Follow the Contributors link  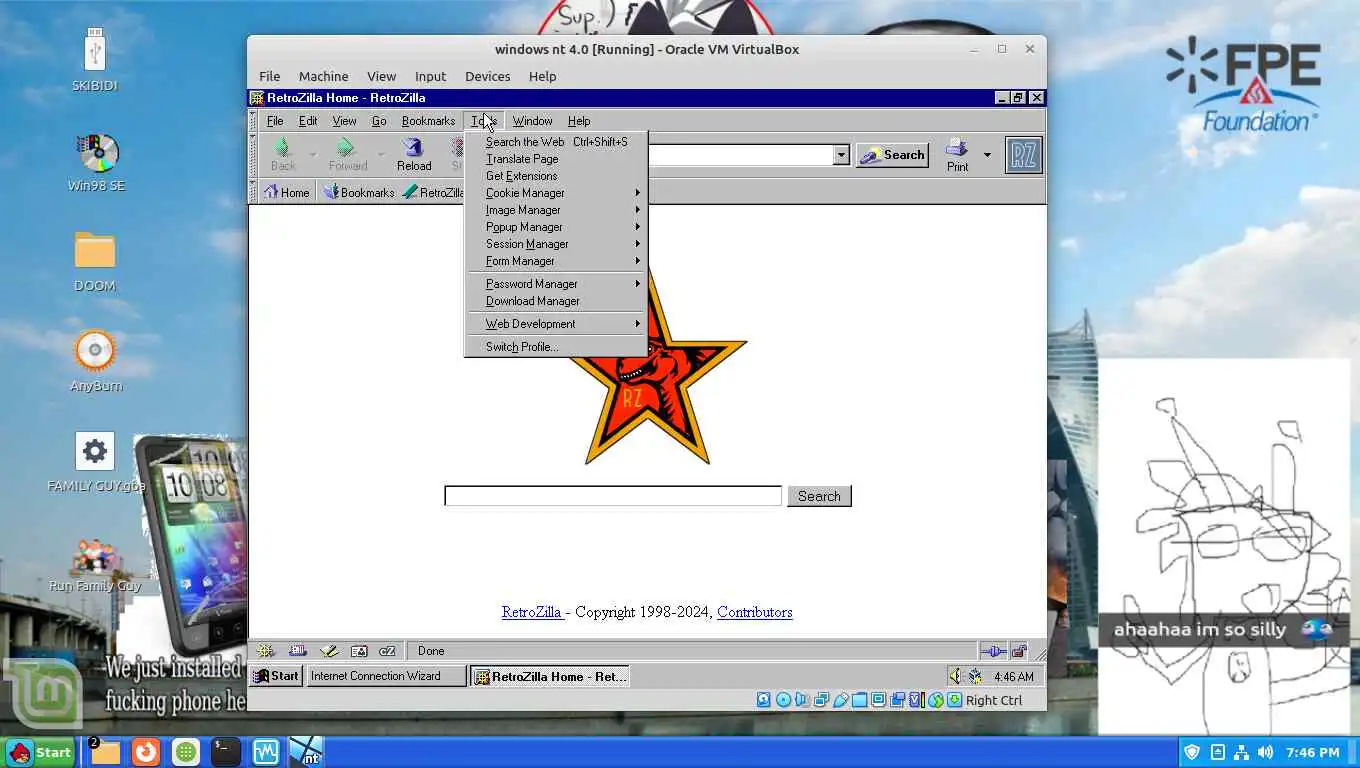click(754, 612)
